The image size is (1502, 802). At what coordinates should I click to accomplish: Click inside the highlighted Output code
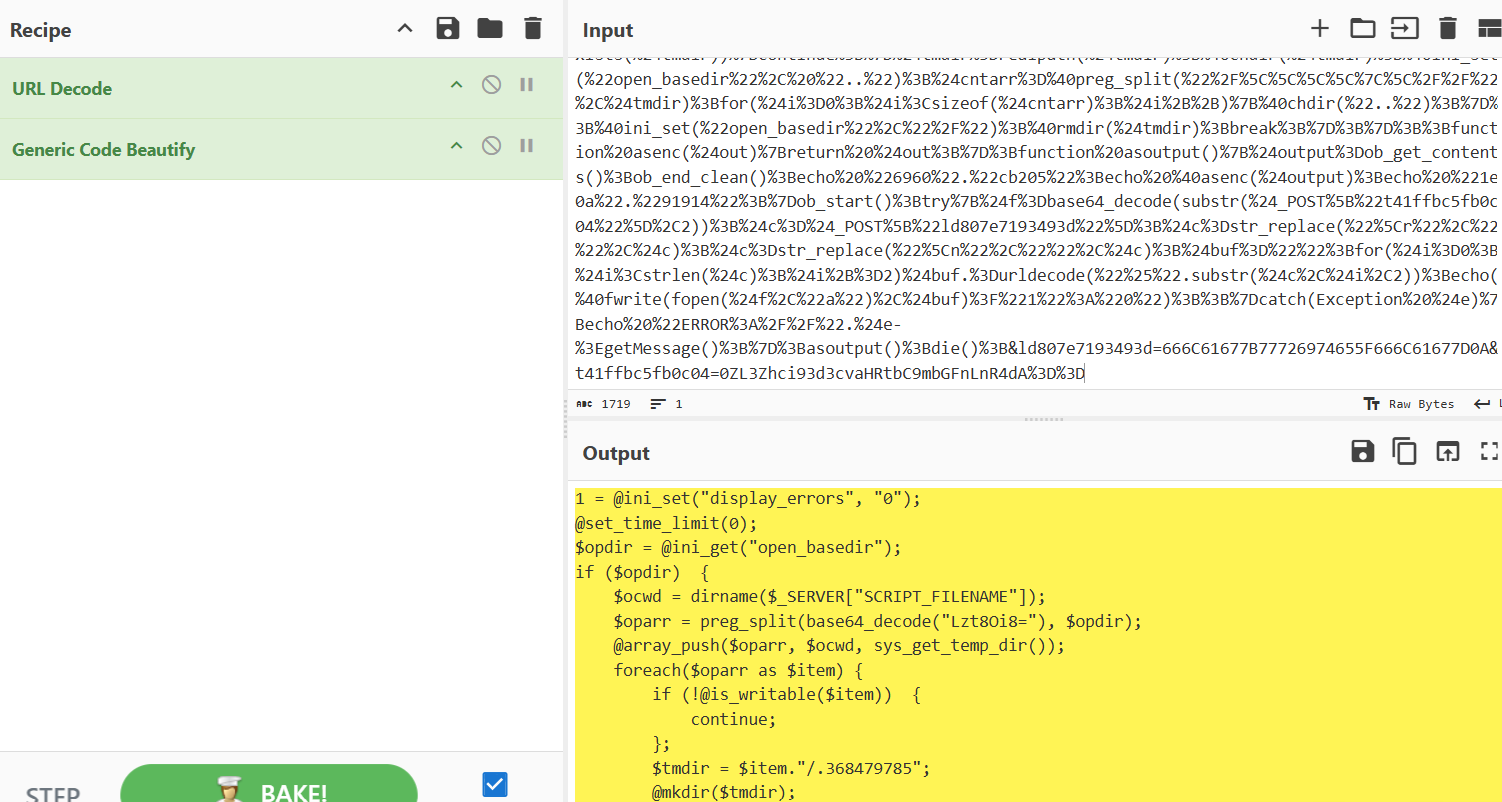click(x=1038, y=645)
